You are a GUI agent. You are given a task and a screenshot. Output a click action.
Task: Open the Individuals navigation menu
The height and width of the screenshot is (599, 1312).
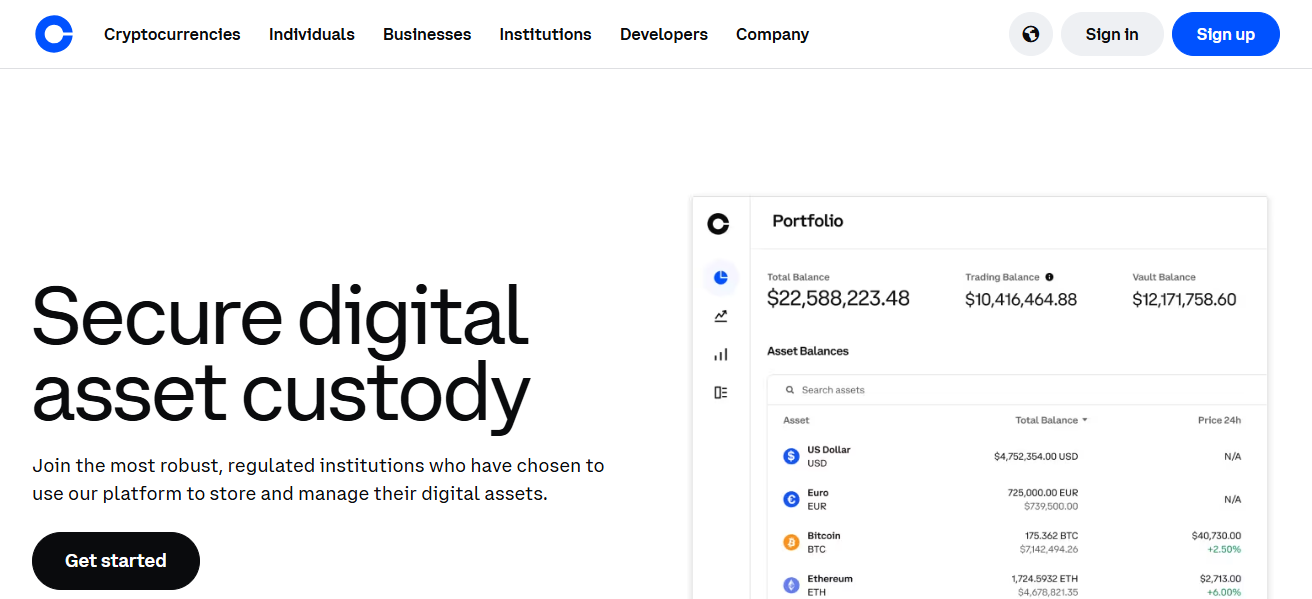pyautogui.click(x=311, y=33)
